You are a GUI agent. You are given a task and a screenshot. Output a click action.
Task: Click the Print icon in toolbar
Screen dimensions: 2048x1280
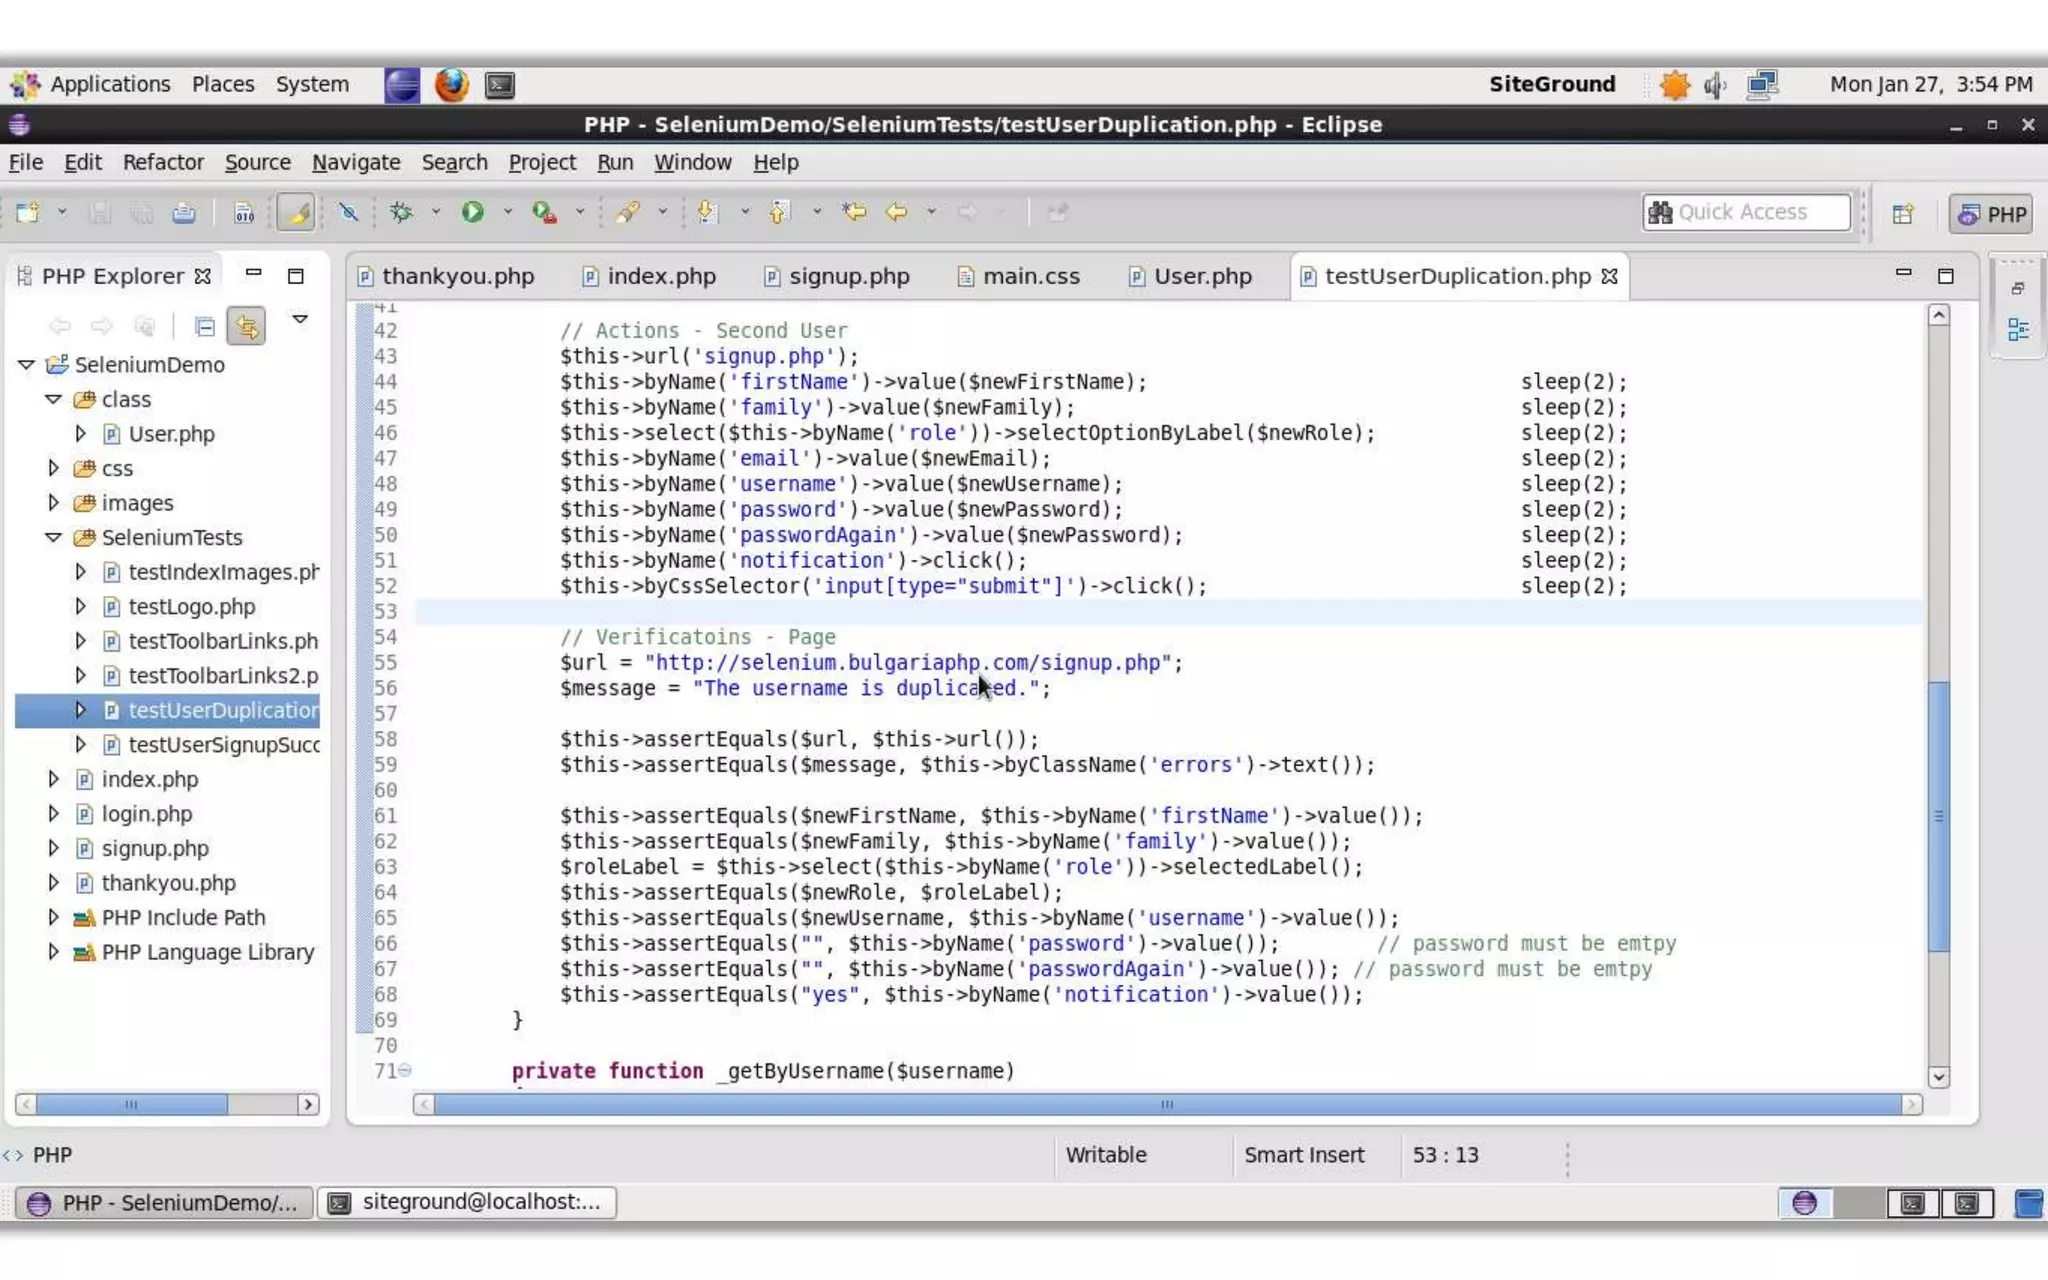(184, 213)
